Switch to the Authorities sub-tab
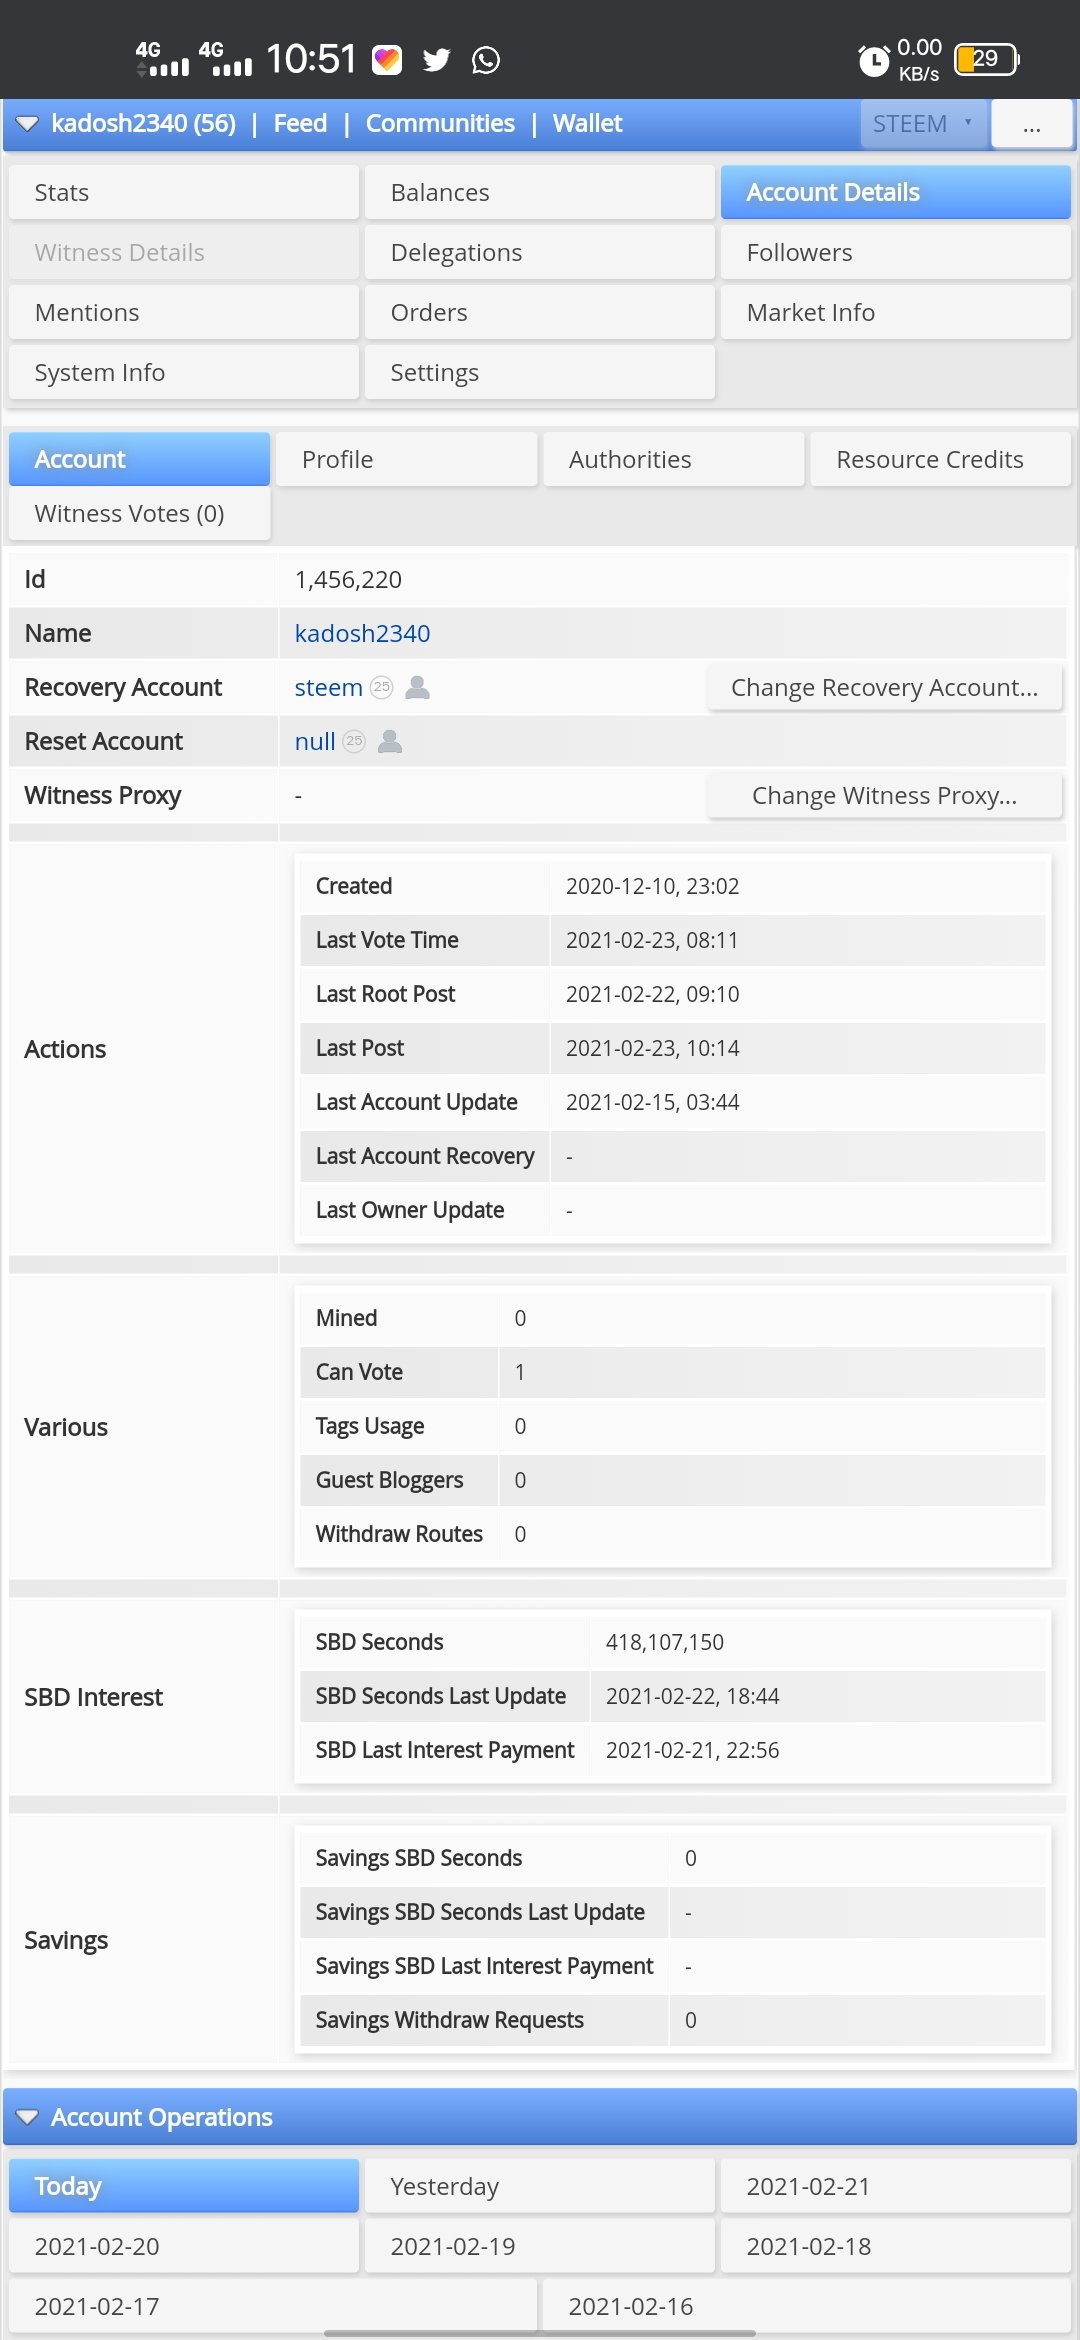 point(674,459)
